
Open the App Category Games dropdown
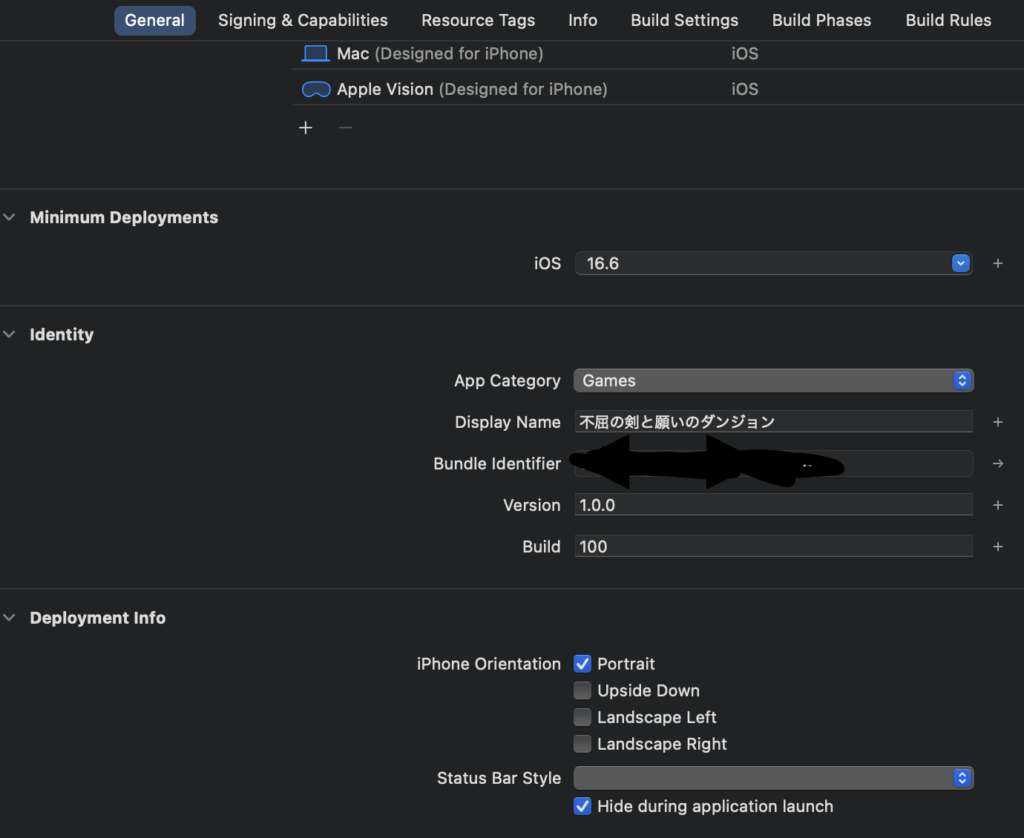[773, 381]
